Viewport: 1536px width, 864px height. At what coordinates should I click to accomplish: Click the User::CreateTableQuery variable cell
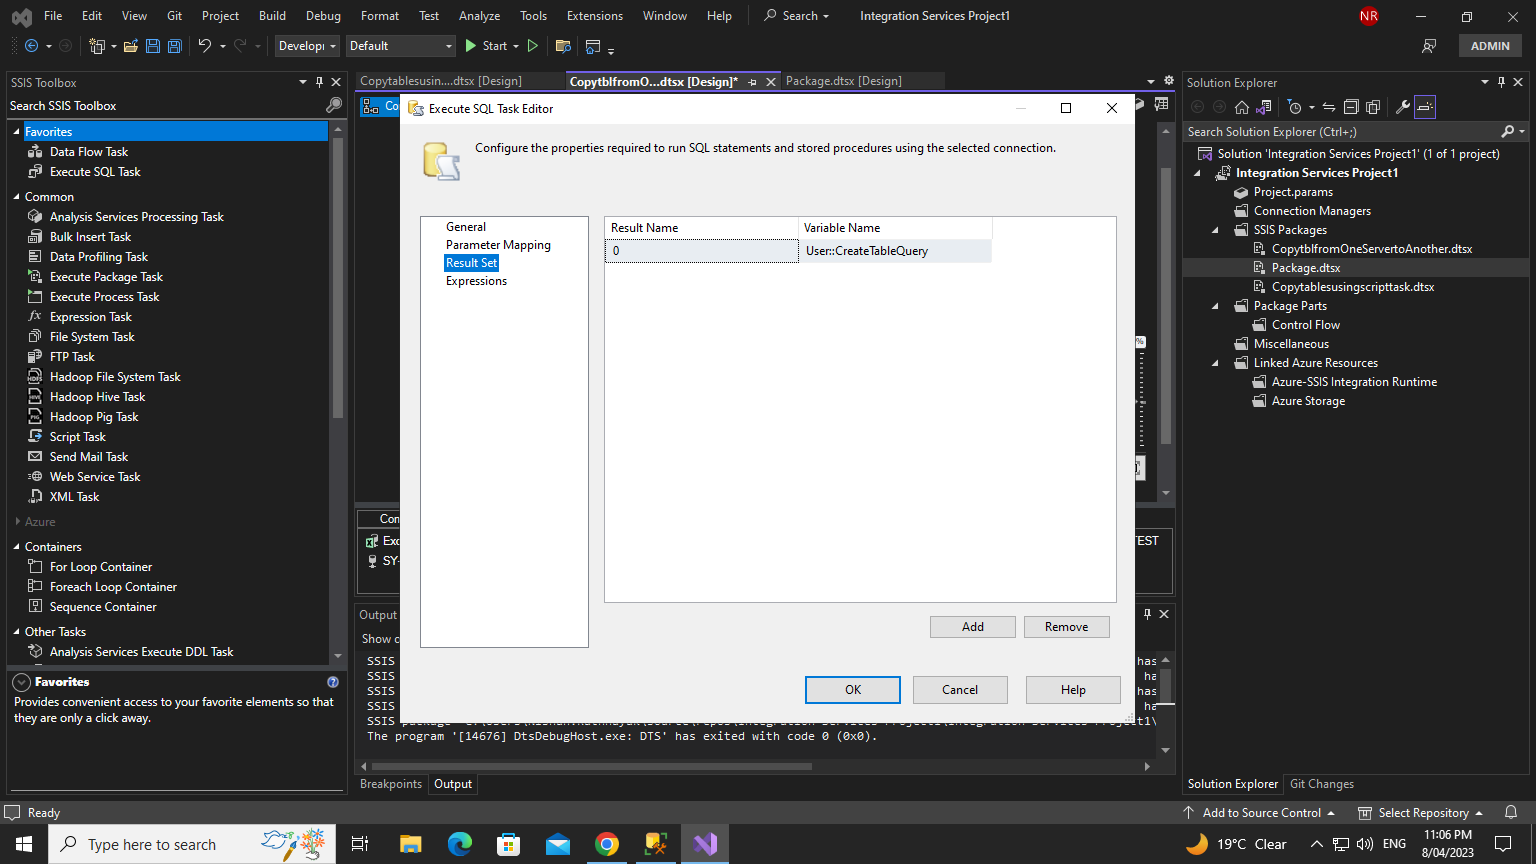[x=896, y=251]
